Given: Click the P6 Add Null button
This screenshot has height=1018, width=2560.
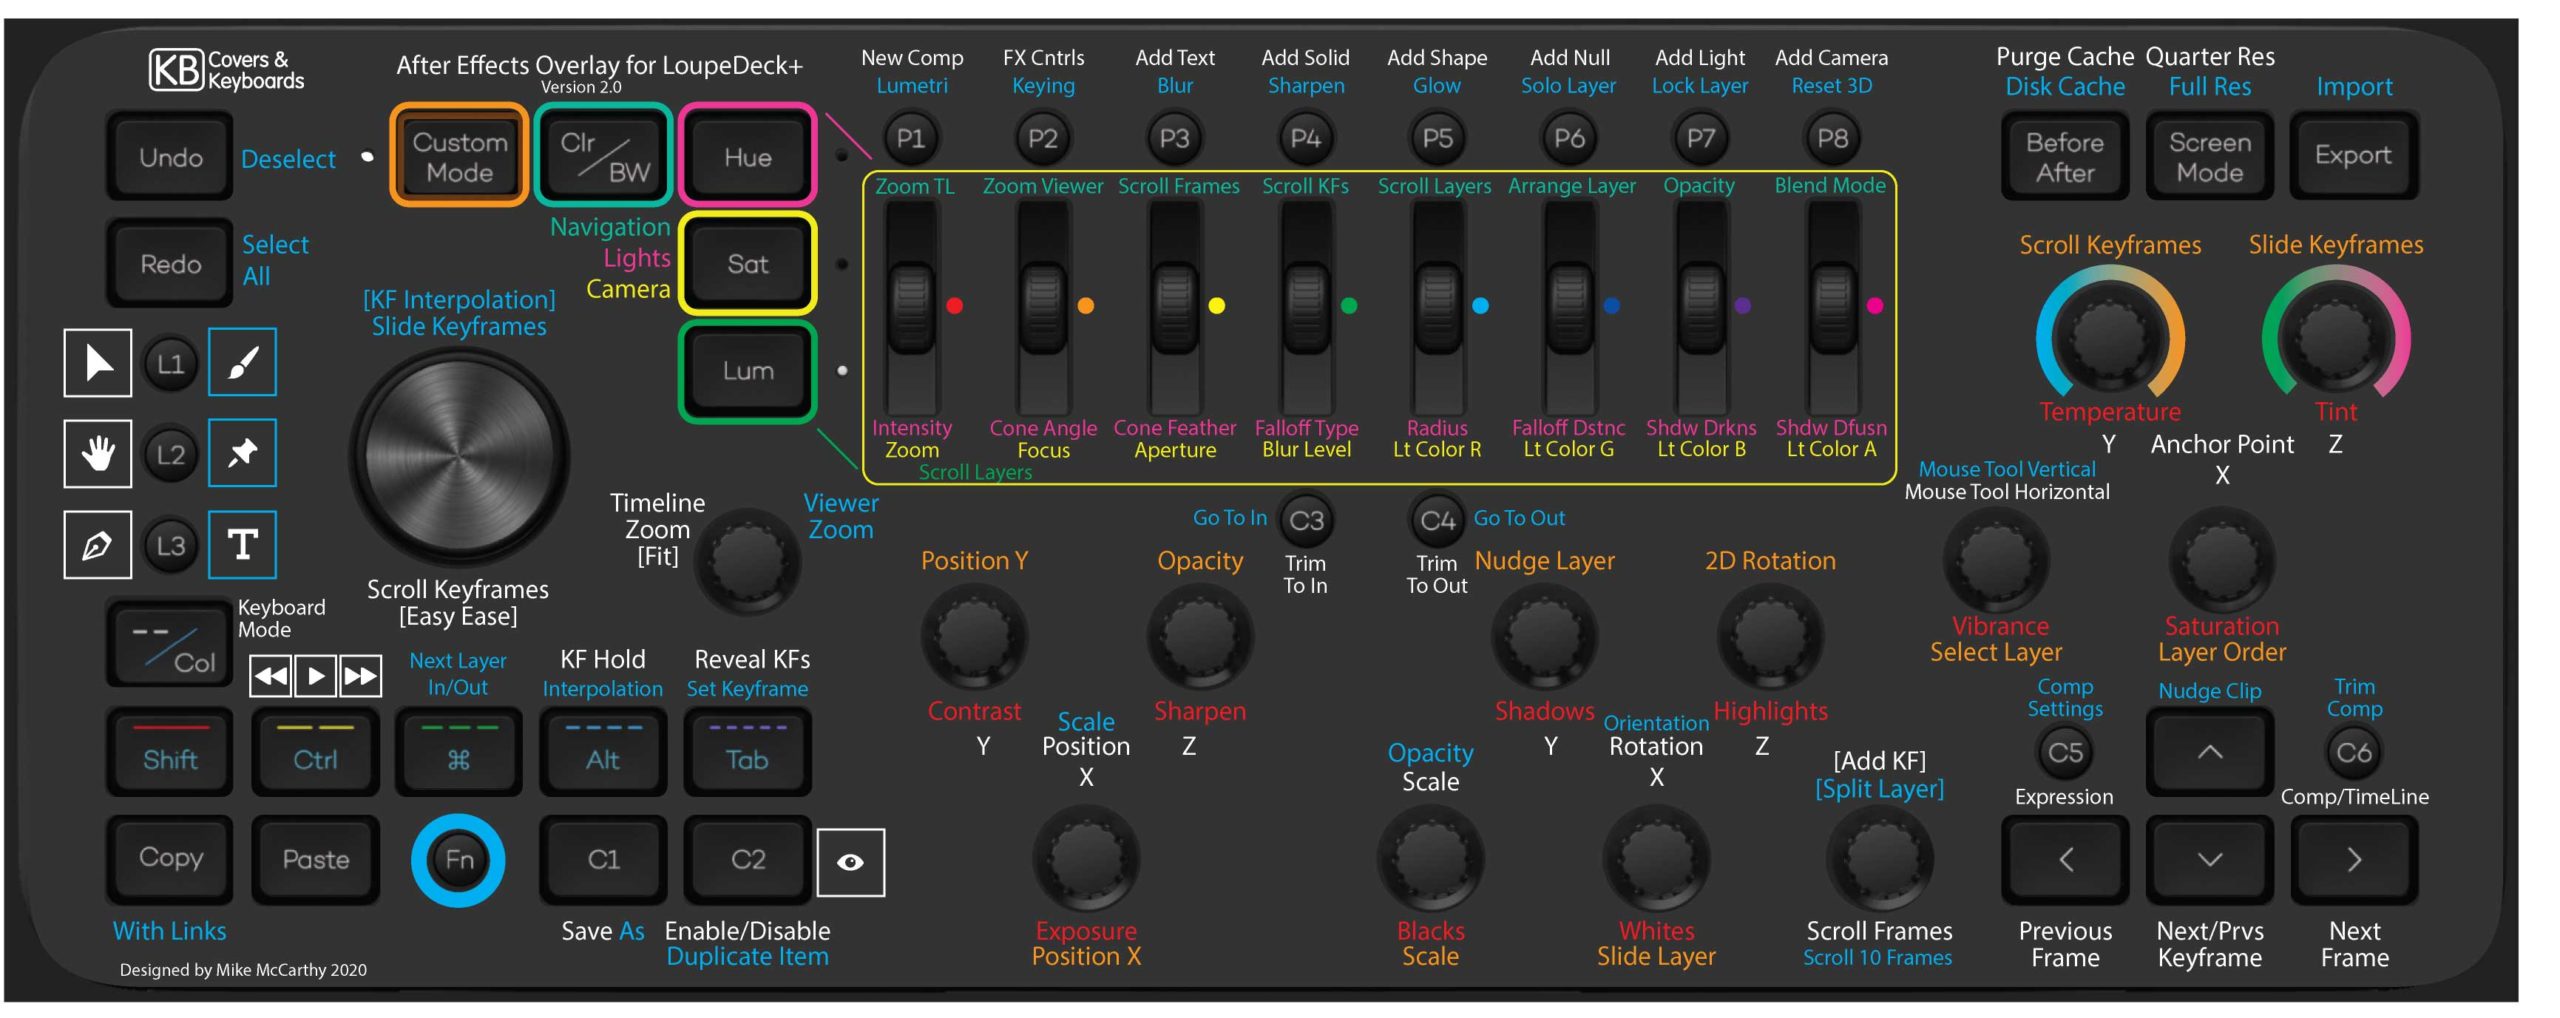Looking at the screenshot, I should 1569,138.
